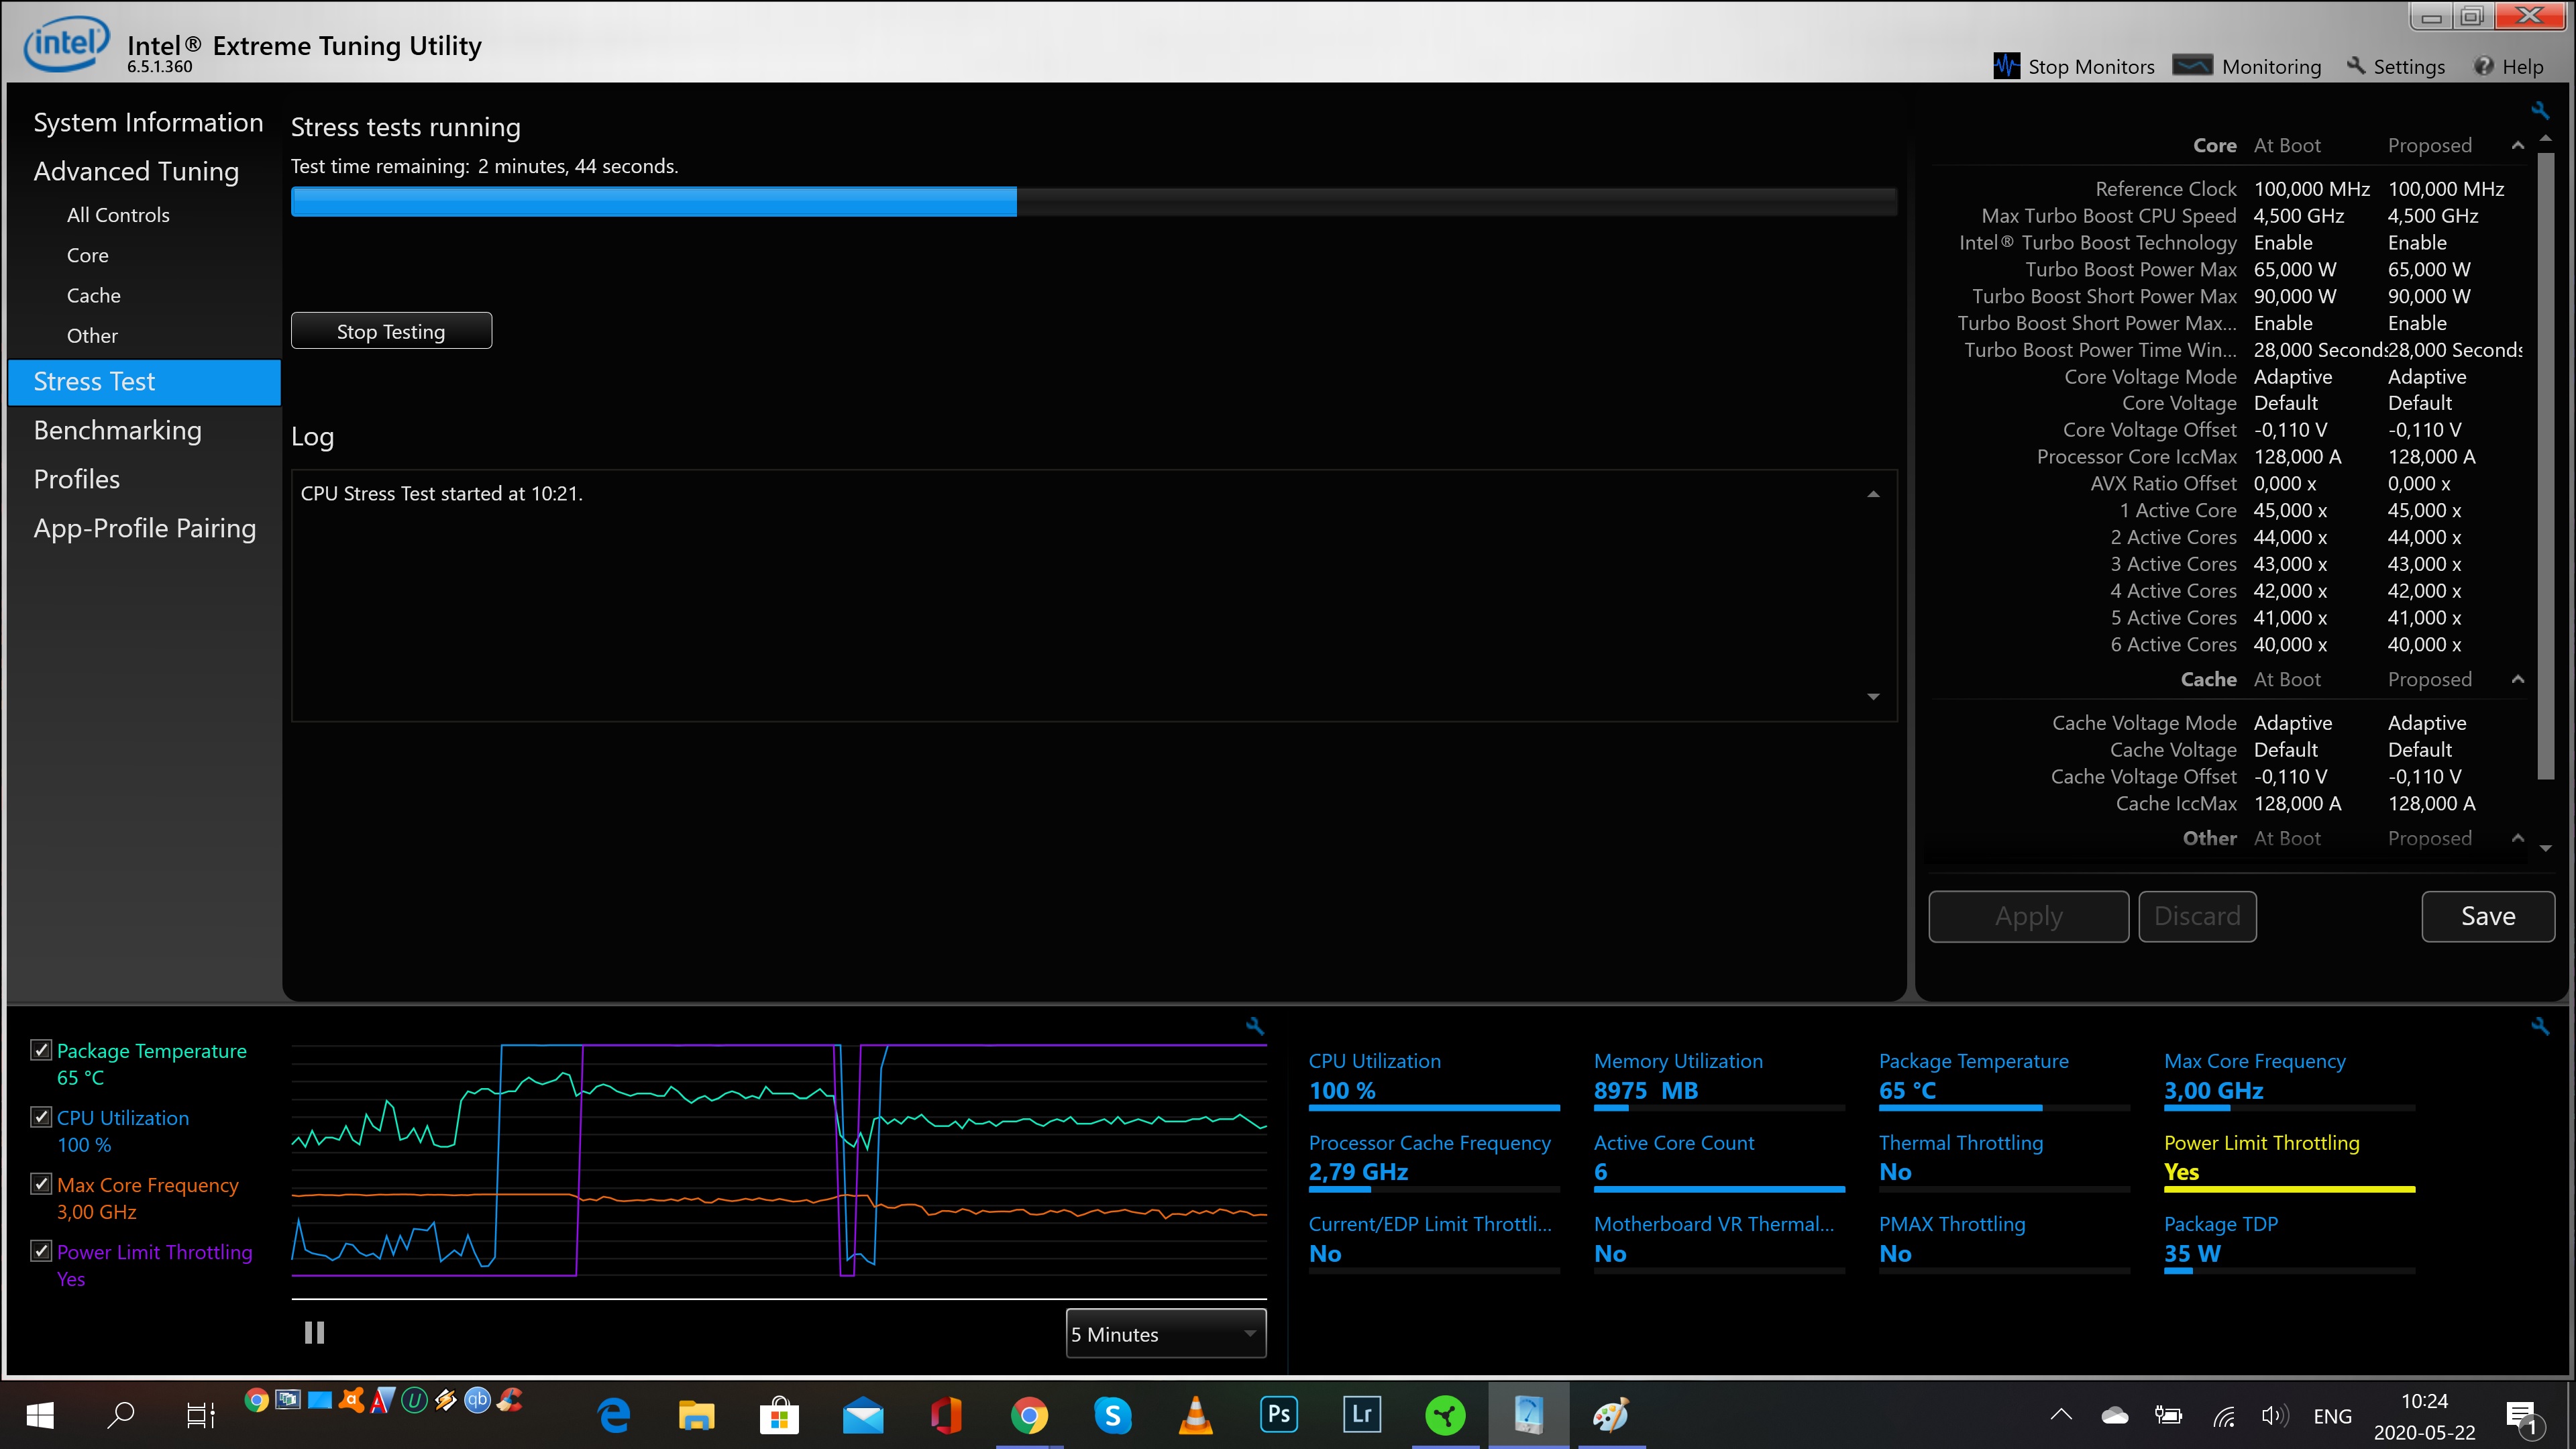The width and height of the screenshot is (2576, 1449).
Task: Show hidden system tray icons
Action: pos(2061,1415)
